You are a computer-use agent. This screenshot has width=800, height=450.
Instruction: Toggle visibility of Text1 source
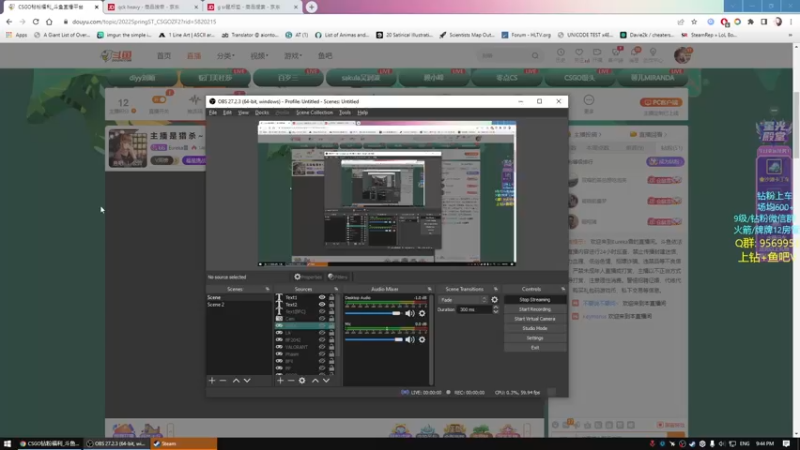click(322, 297)
